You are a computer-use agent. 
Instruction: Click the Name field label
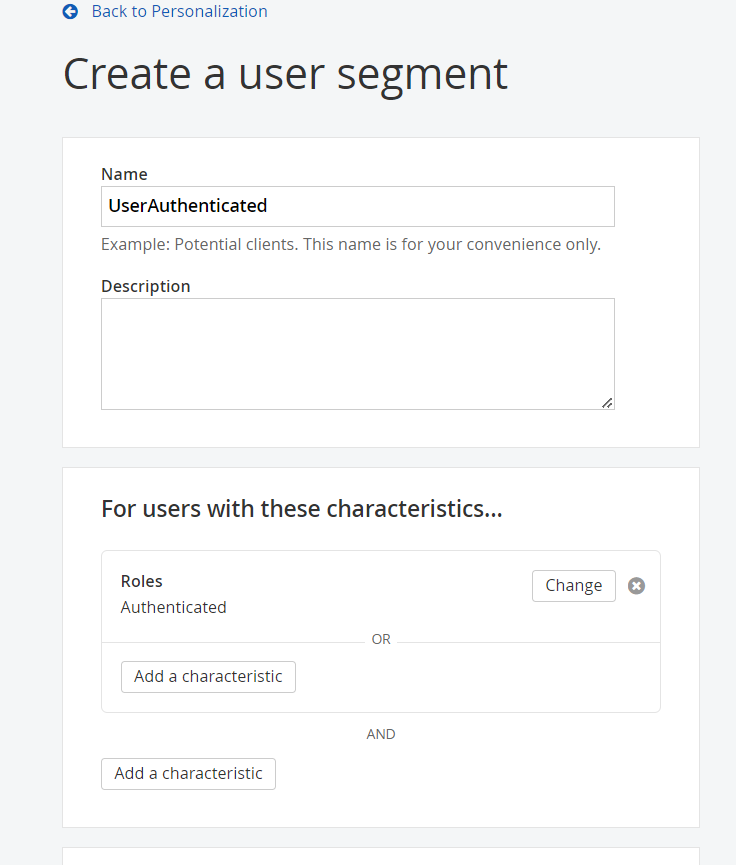click(x=124, y=174)
